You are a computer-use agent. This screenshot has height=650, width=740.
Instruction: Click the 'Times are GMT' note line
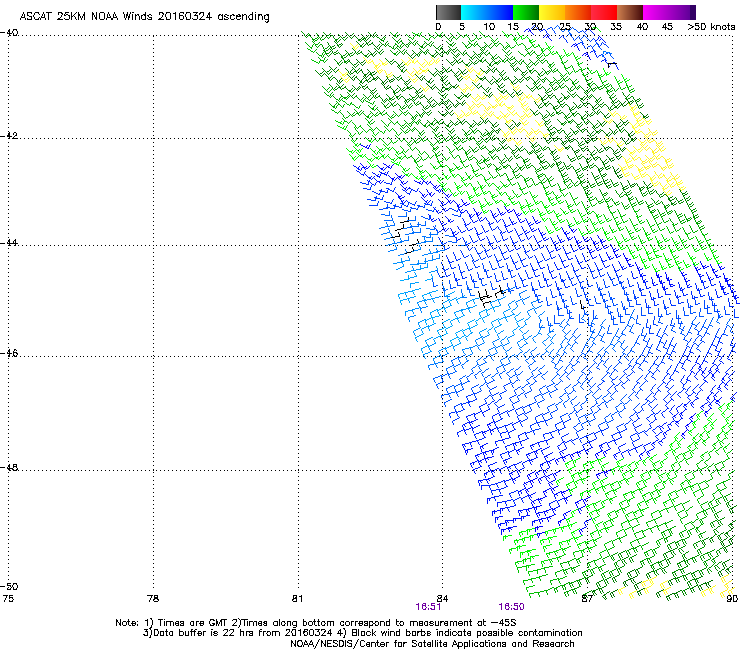tap(316, 623)
